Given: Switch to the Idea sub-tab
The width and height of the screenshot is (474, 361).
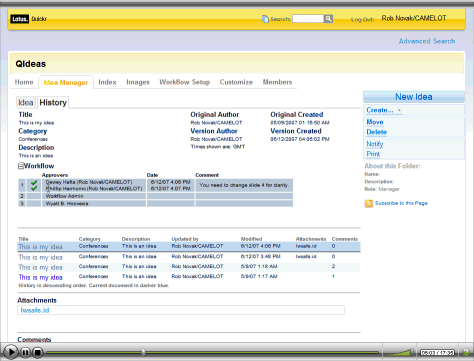Looking at the screenshot, I should (x=26, y=102).
